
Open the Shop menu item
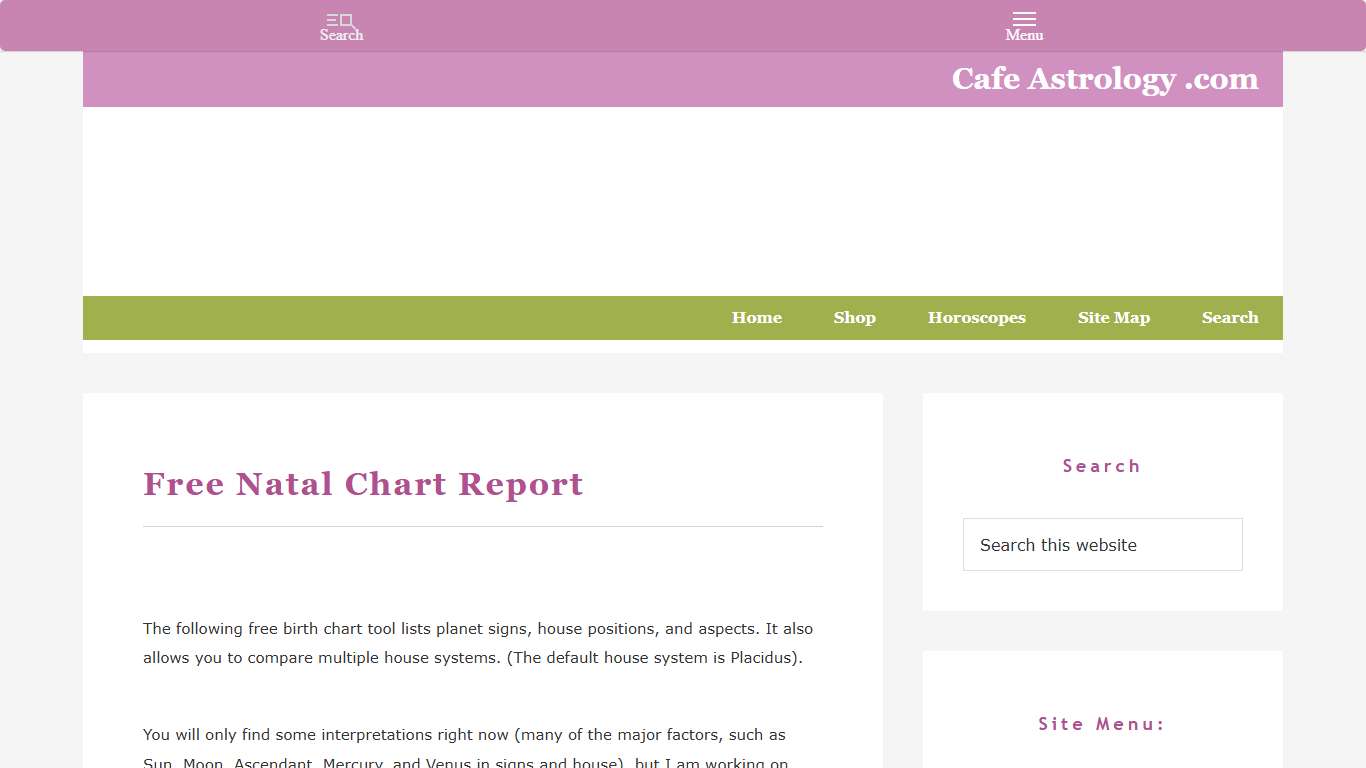(854, 317)
